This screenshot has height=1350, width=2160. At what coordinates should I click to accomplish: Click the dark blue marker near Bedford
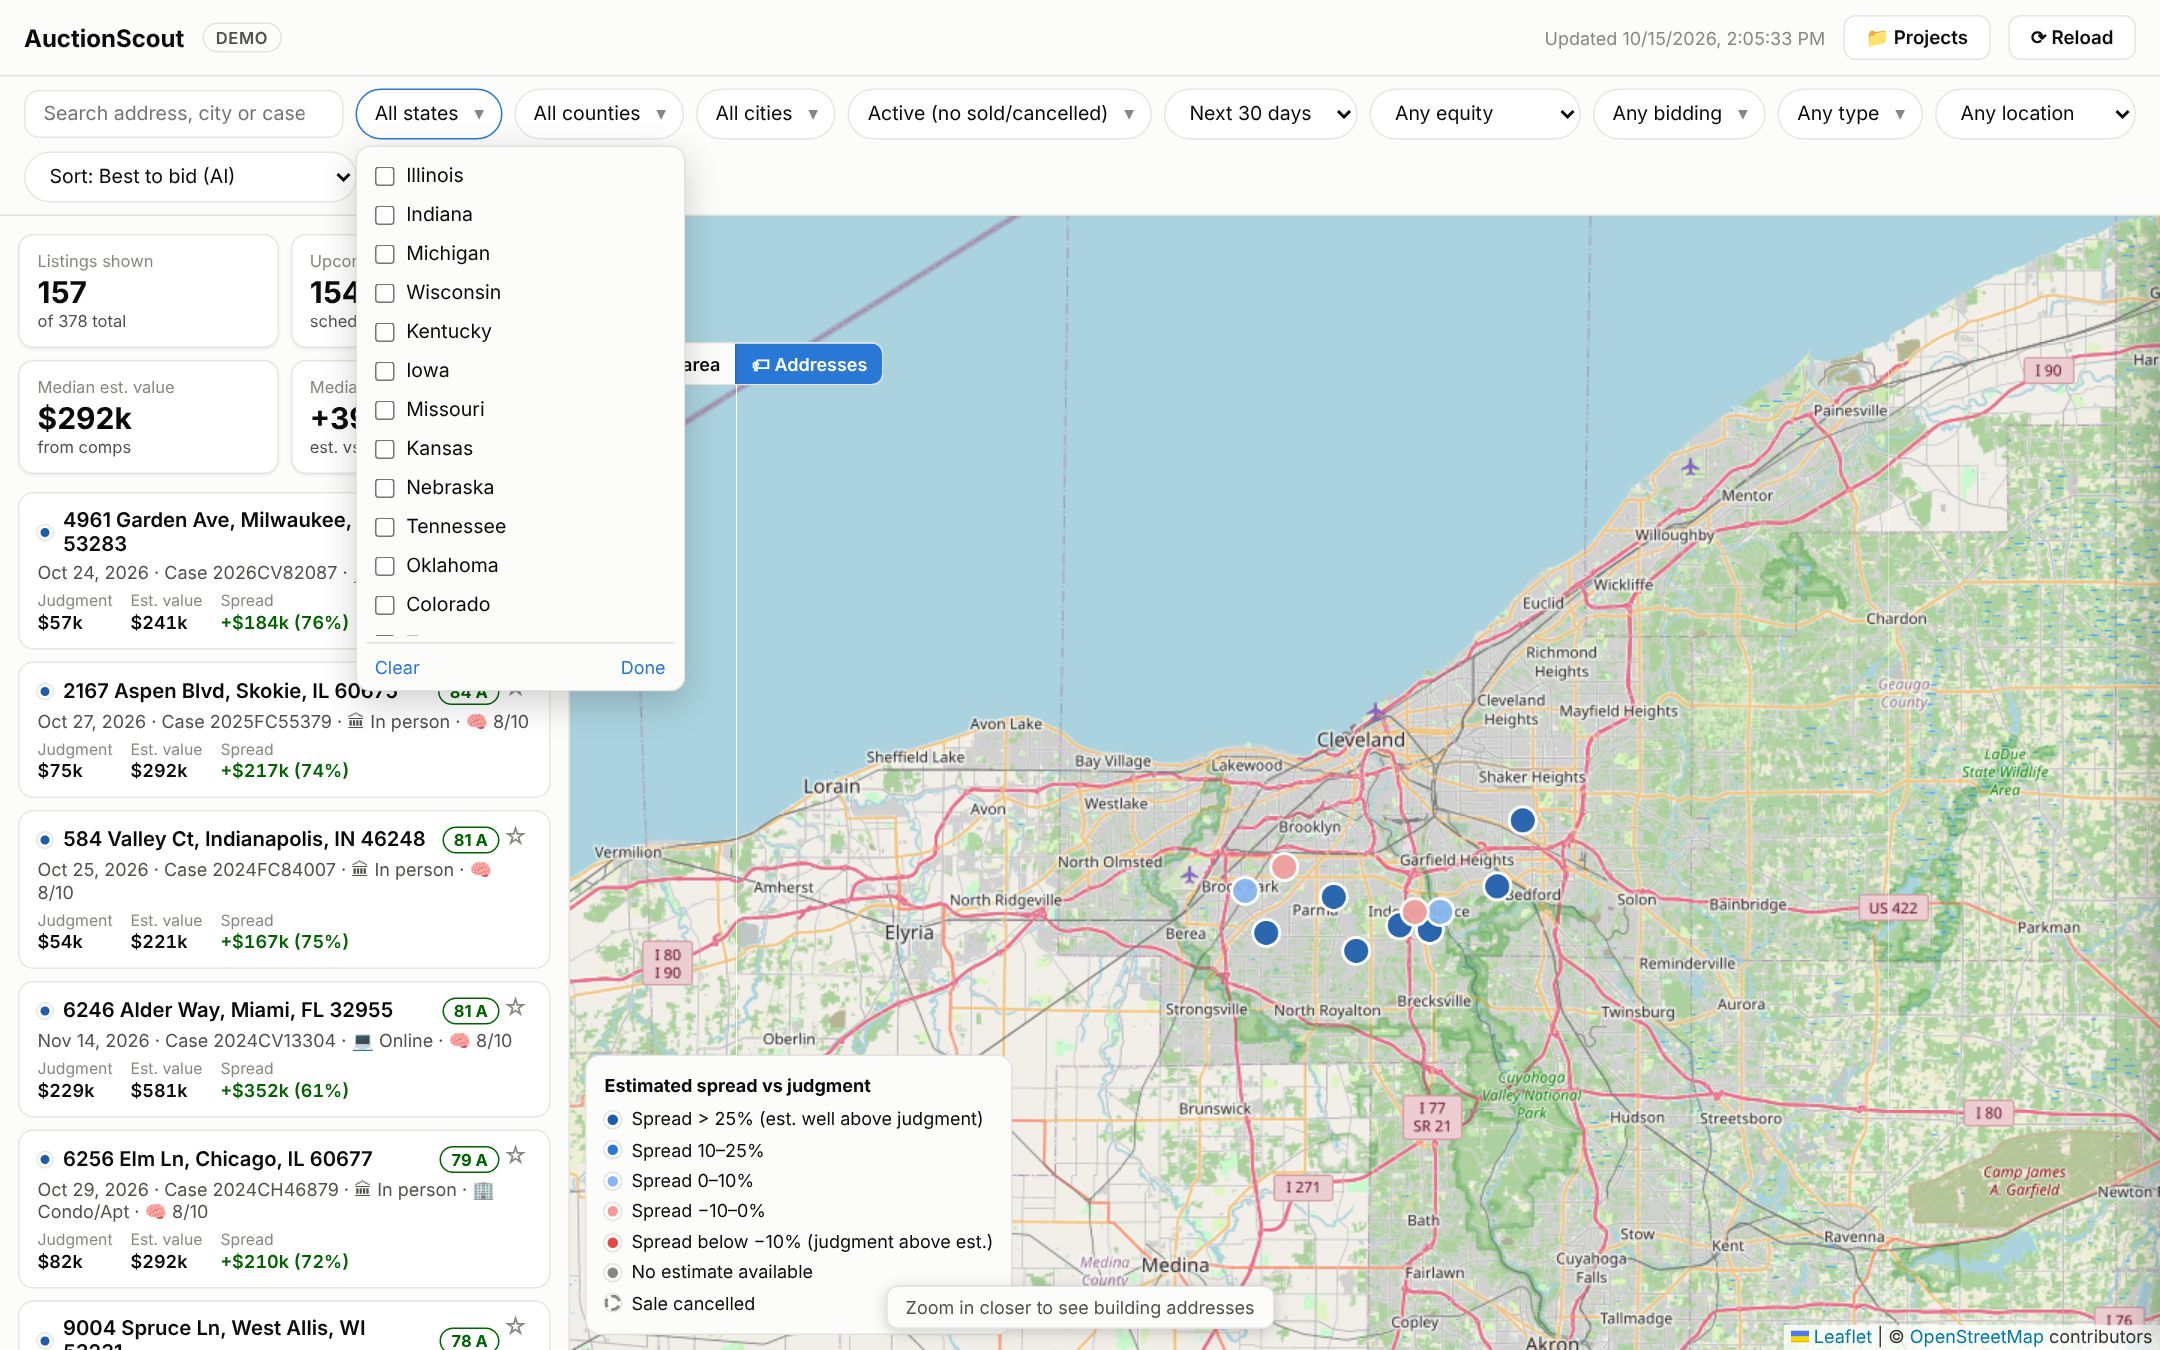click(1497, 886)
